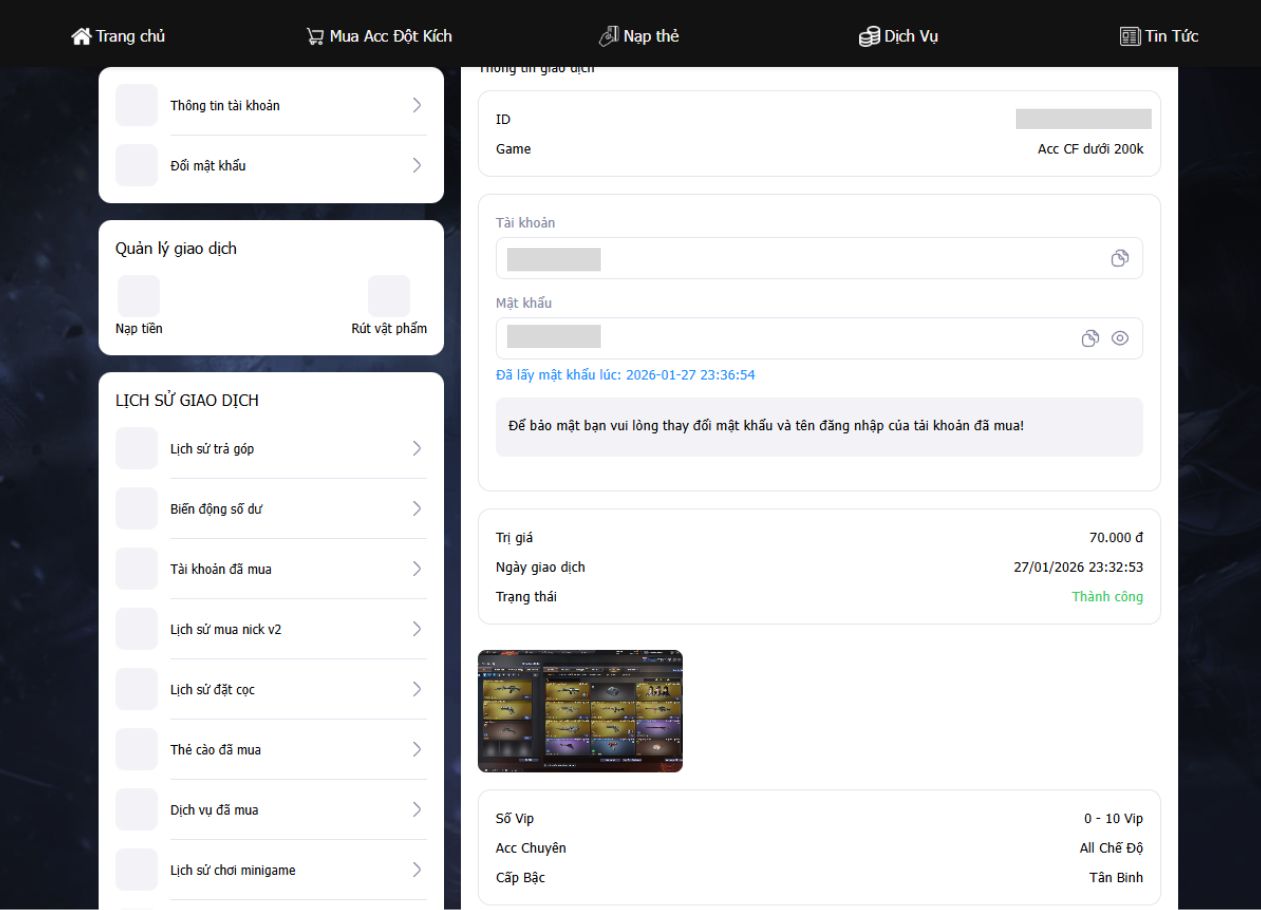Click the home icon beside Trang chủ
1261x910 pixels.
pyautogui.click(x=81, y=36)
